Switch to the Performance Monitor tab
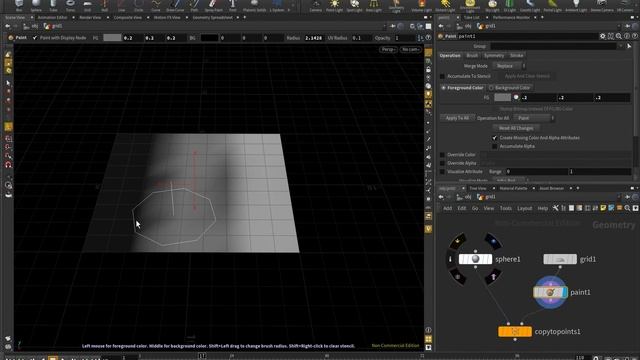The image size is (640, 360). pos(511,18)
